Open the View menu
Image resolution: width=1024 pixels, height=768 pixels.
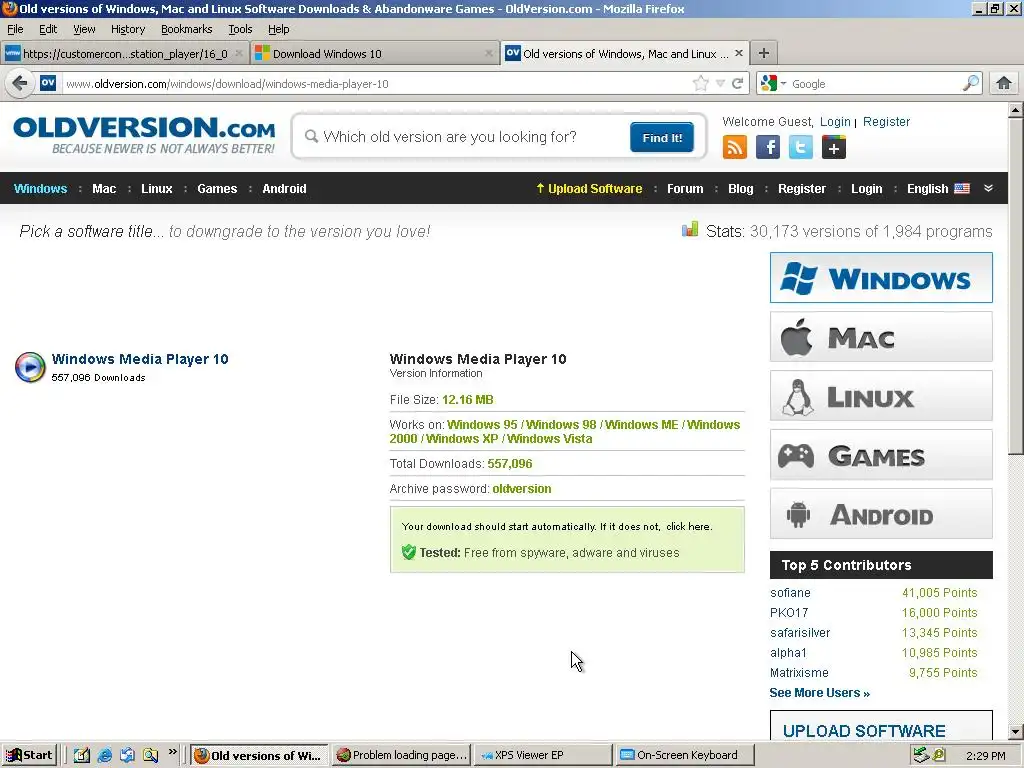(84, 29)
